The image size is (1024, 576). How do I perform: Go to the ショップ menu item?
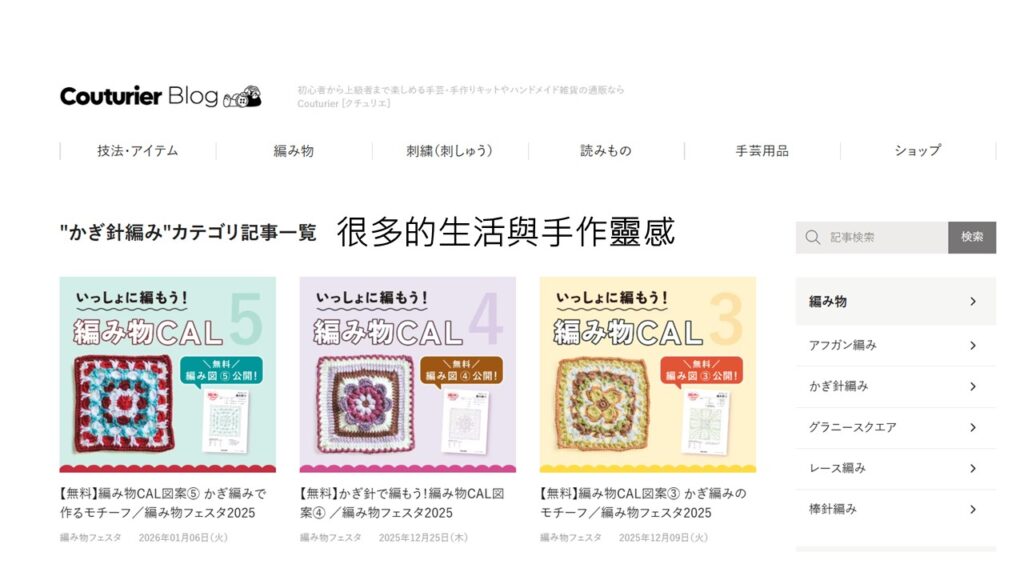tap(918, 151)
